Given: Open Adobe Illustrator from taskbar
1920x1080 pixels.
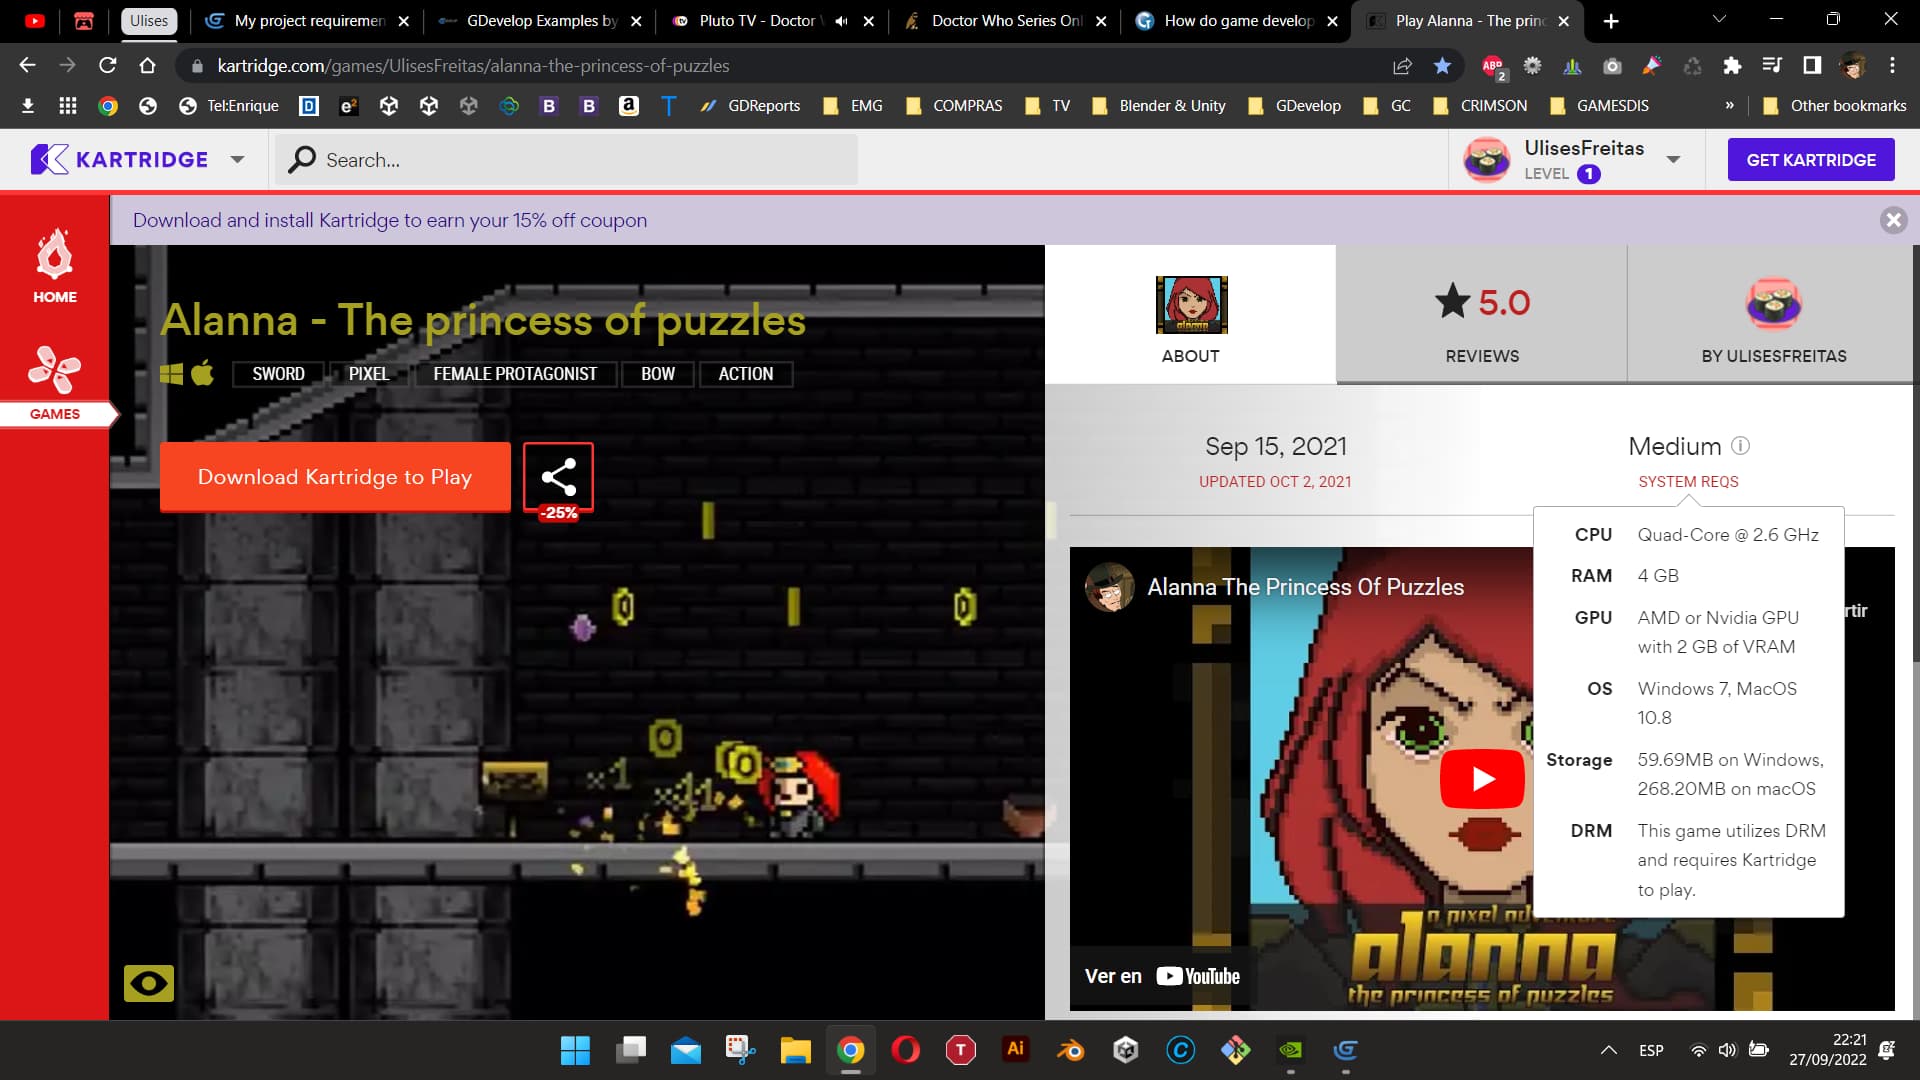Looking at the screenshot, I should (1015, 1050).
